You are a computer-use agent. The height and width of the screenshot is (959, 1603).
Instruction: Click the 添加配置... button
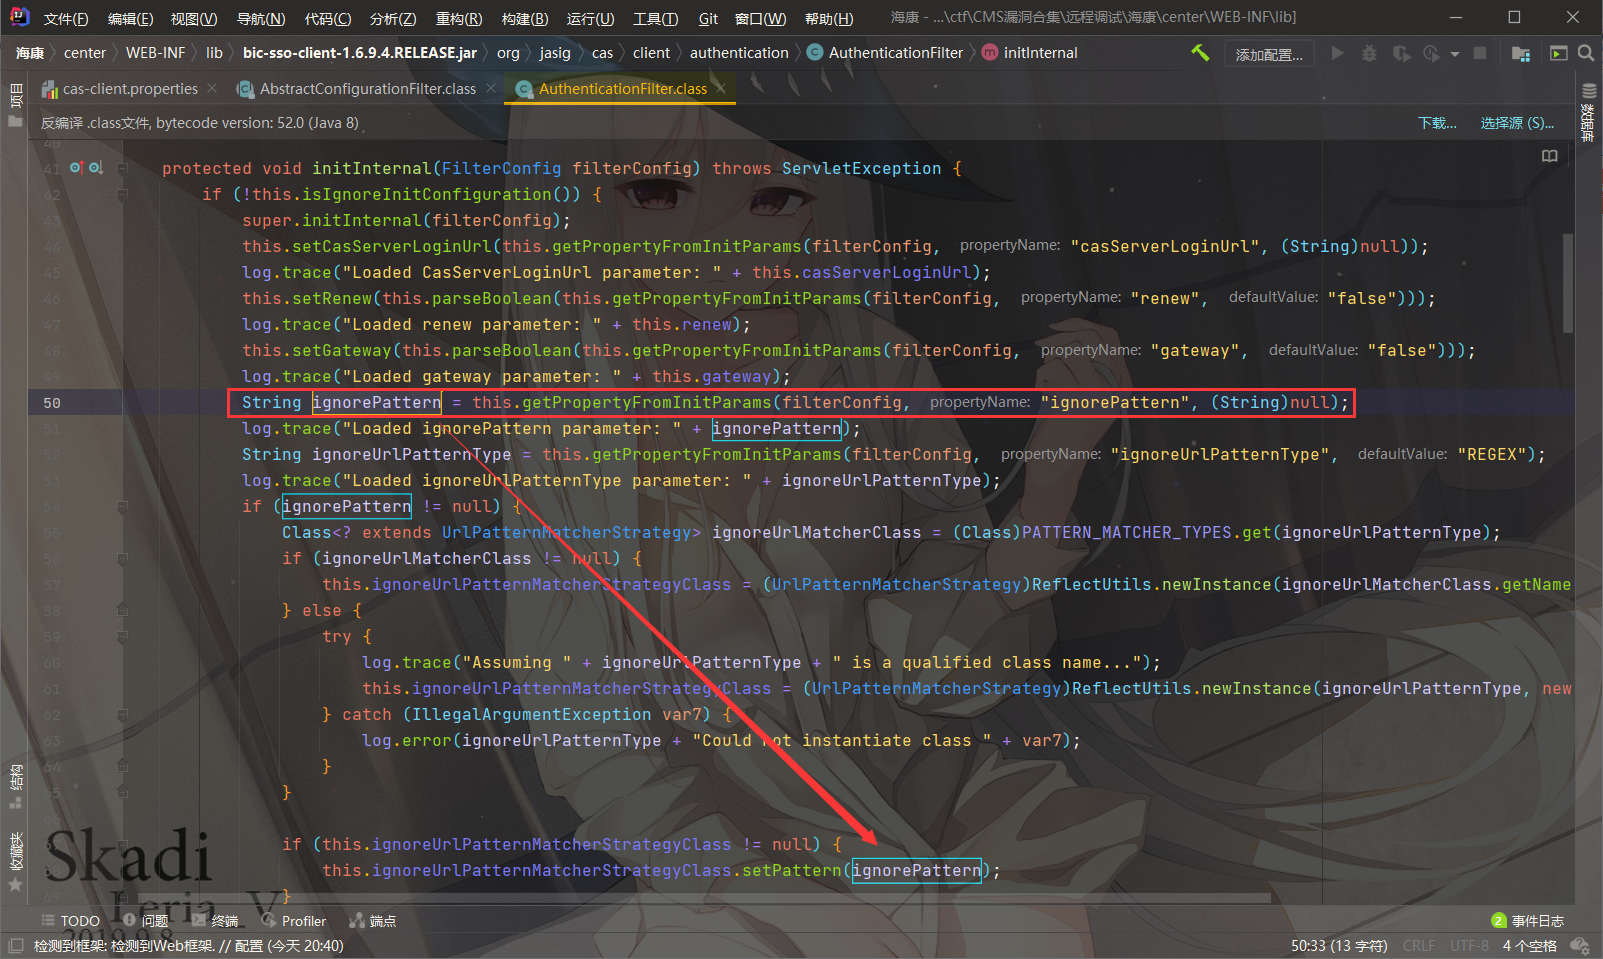tap(1269, 54)
